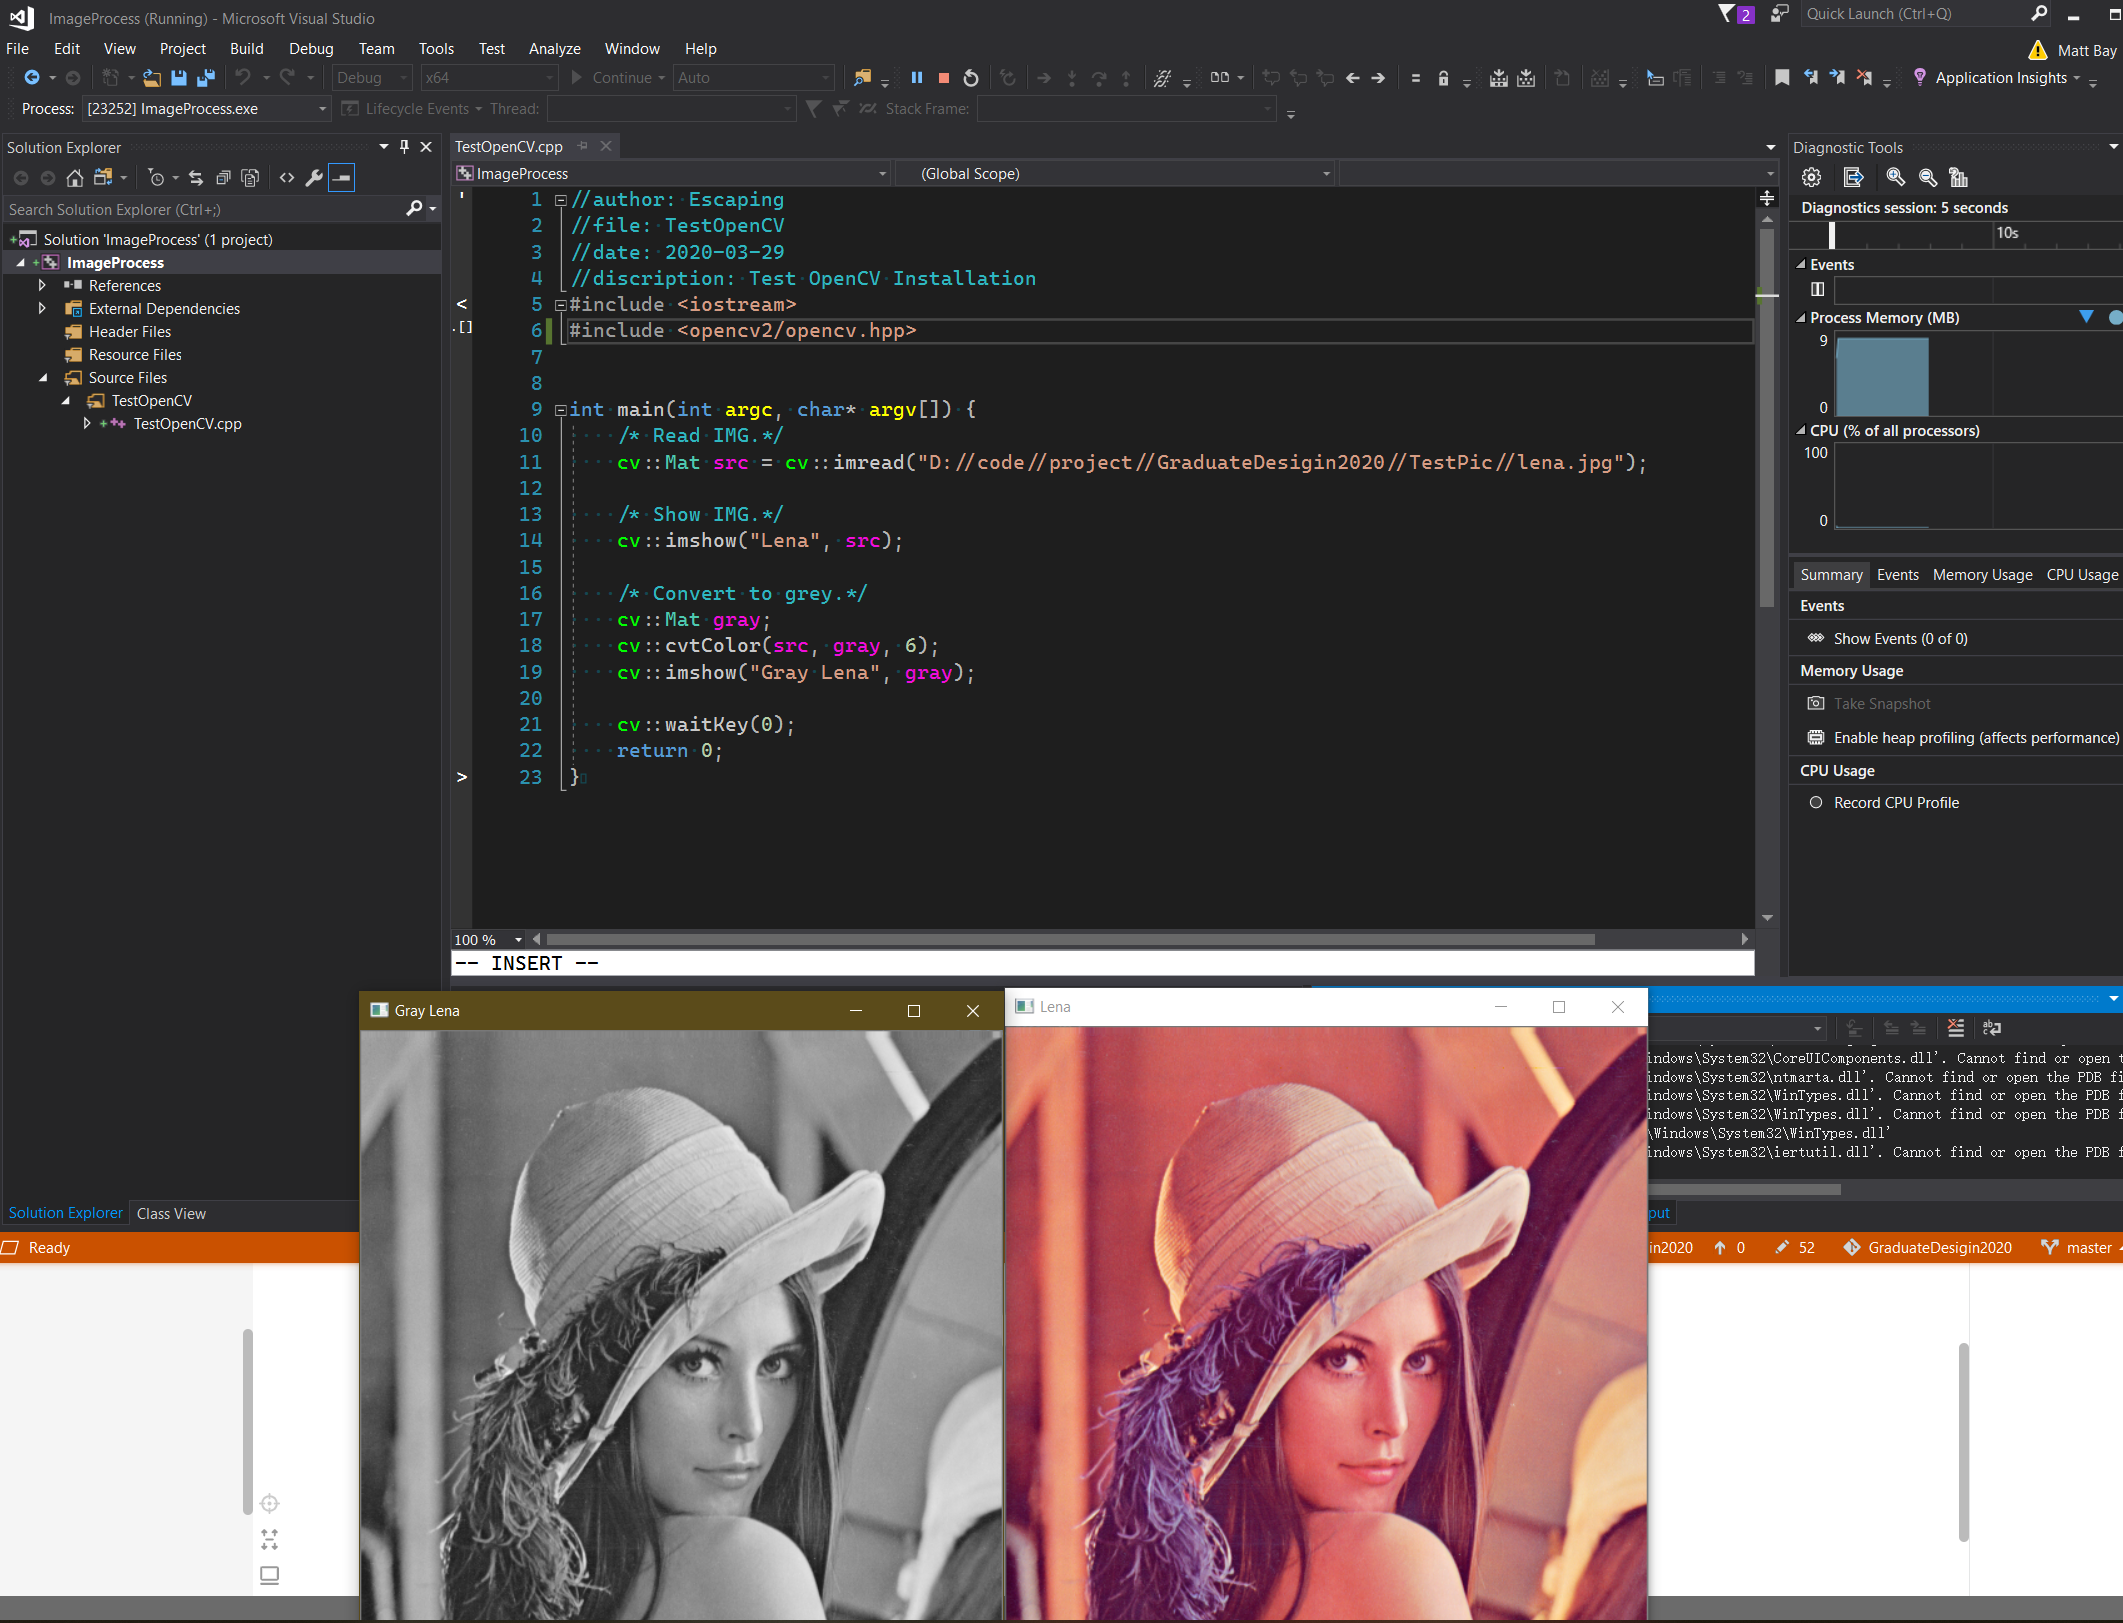Expand the References node
The image size is (2123, 1623).
tap(42, 286)
